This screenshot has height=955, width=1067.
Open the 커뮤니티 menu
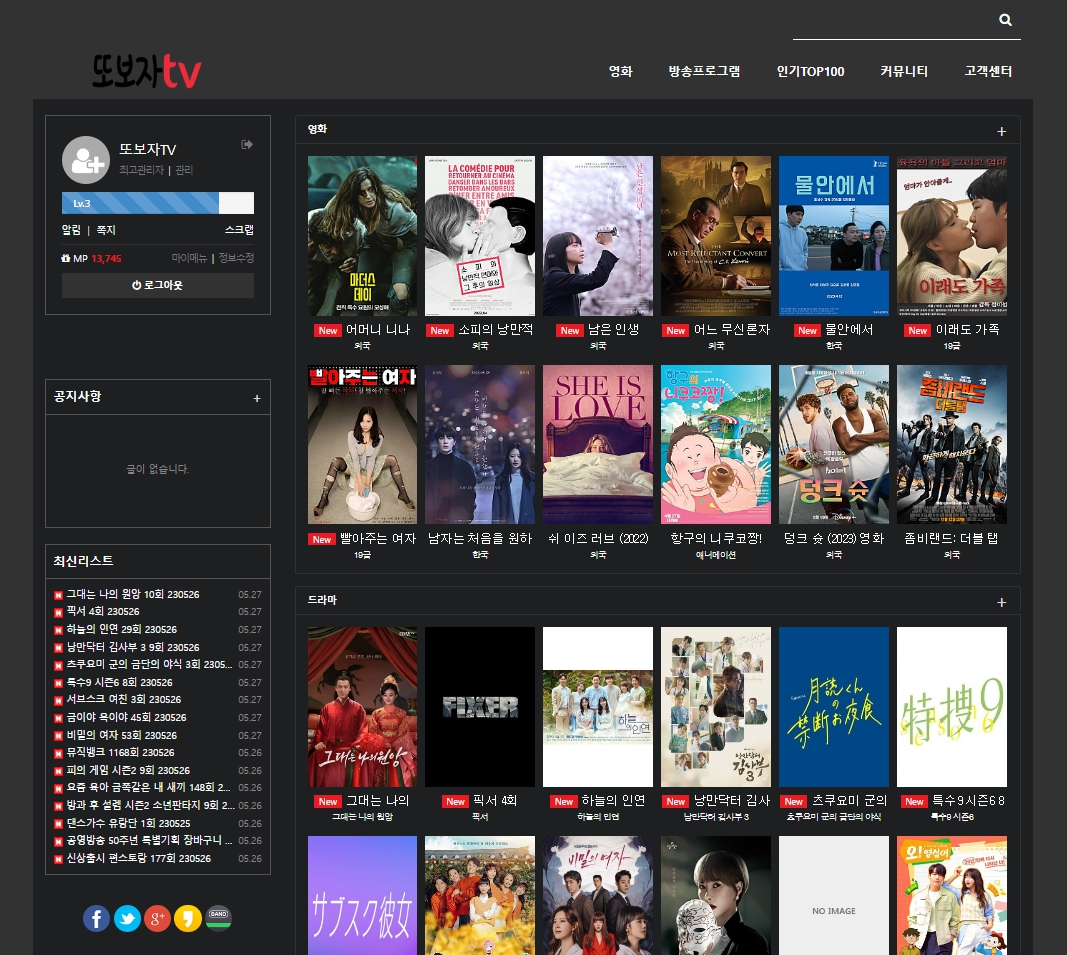(x=904, y=71)
